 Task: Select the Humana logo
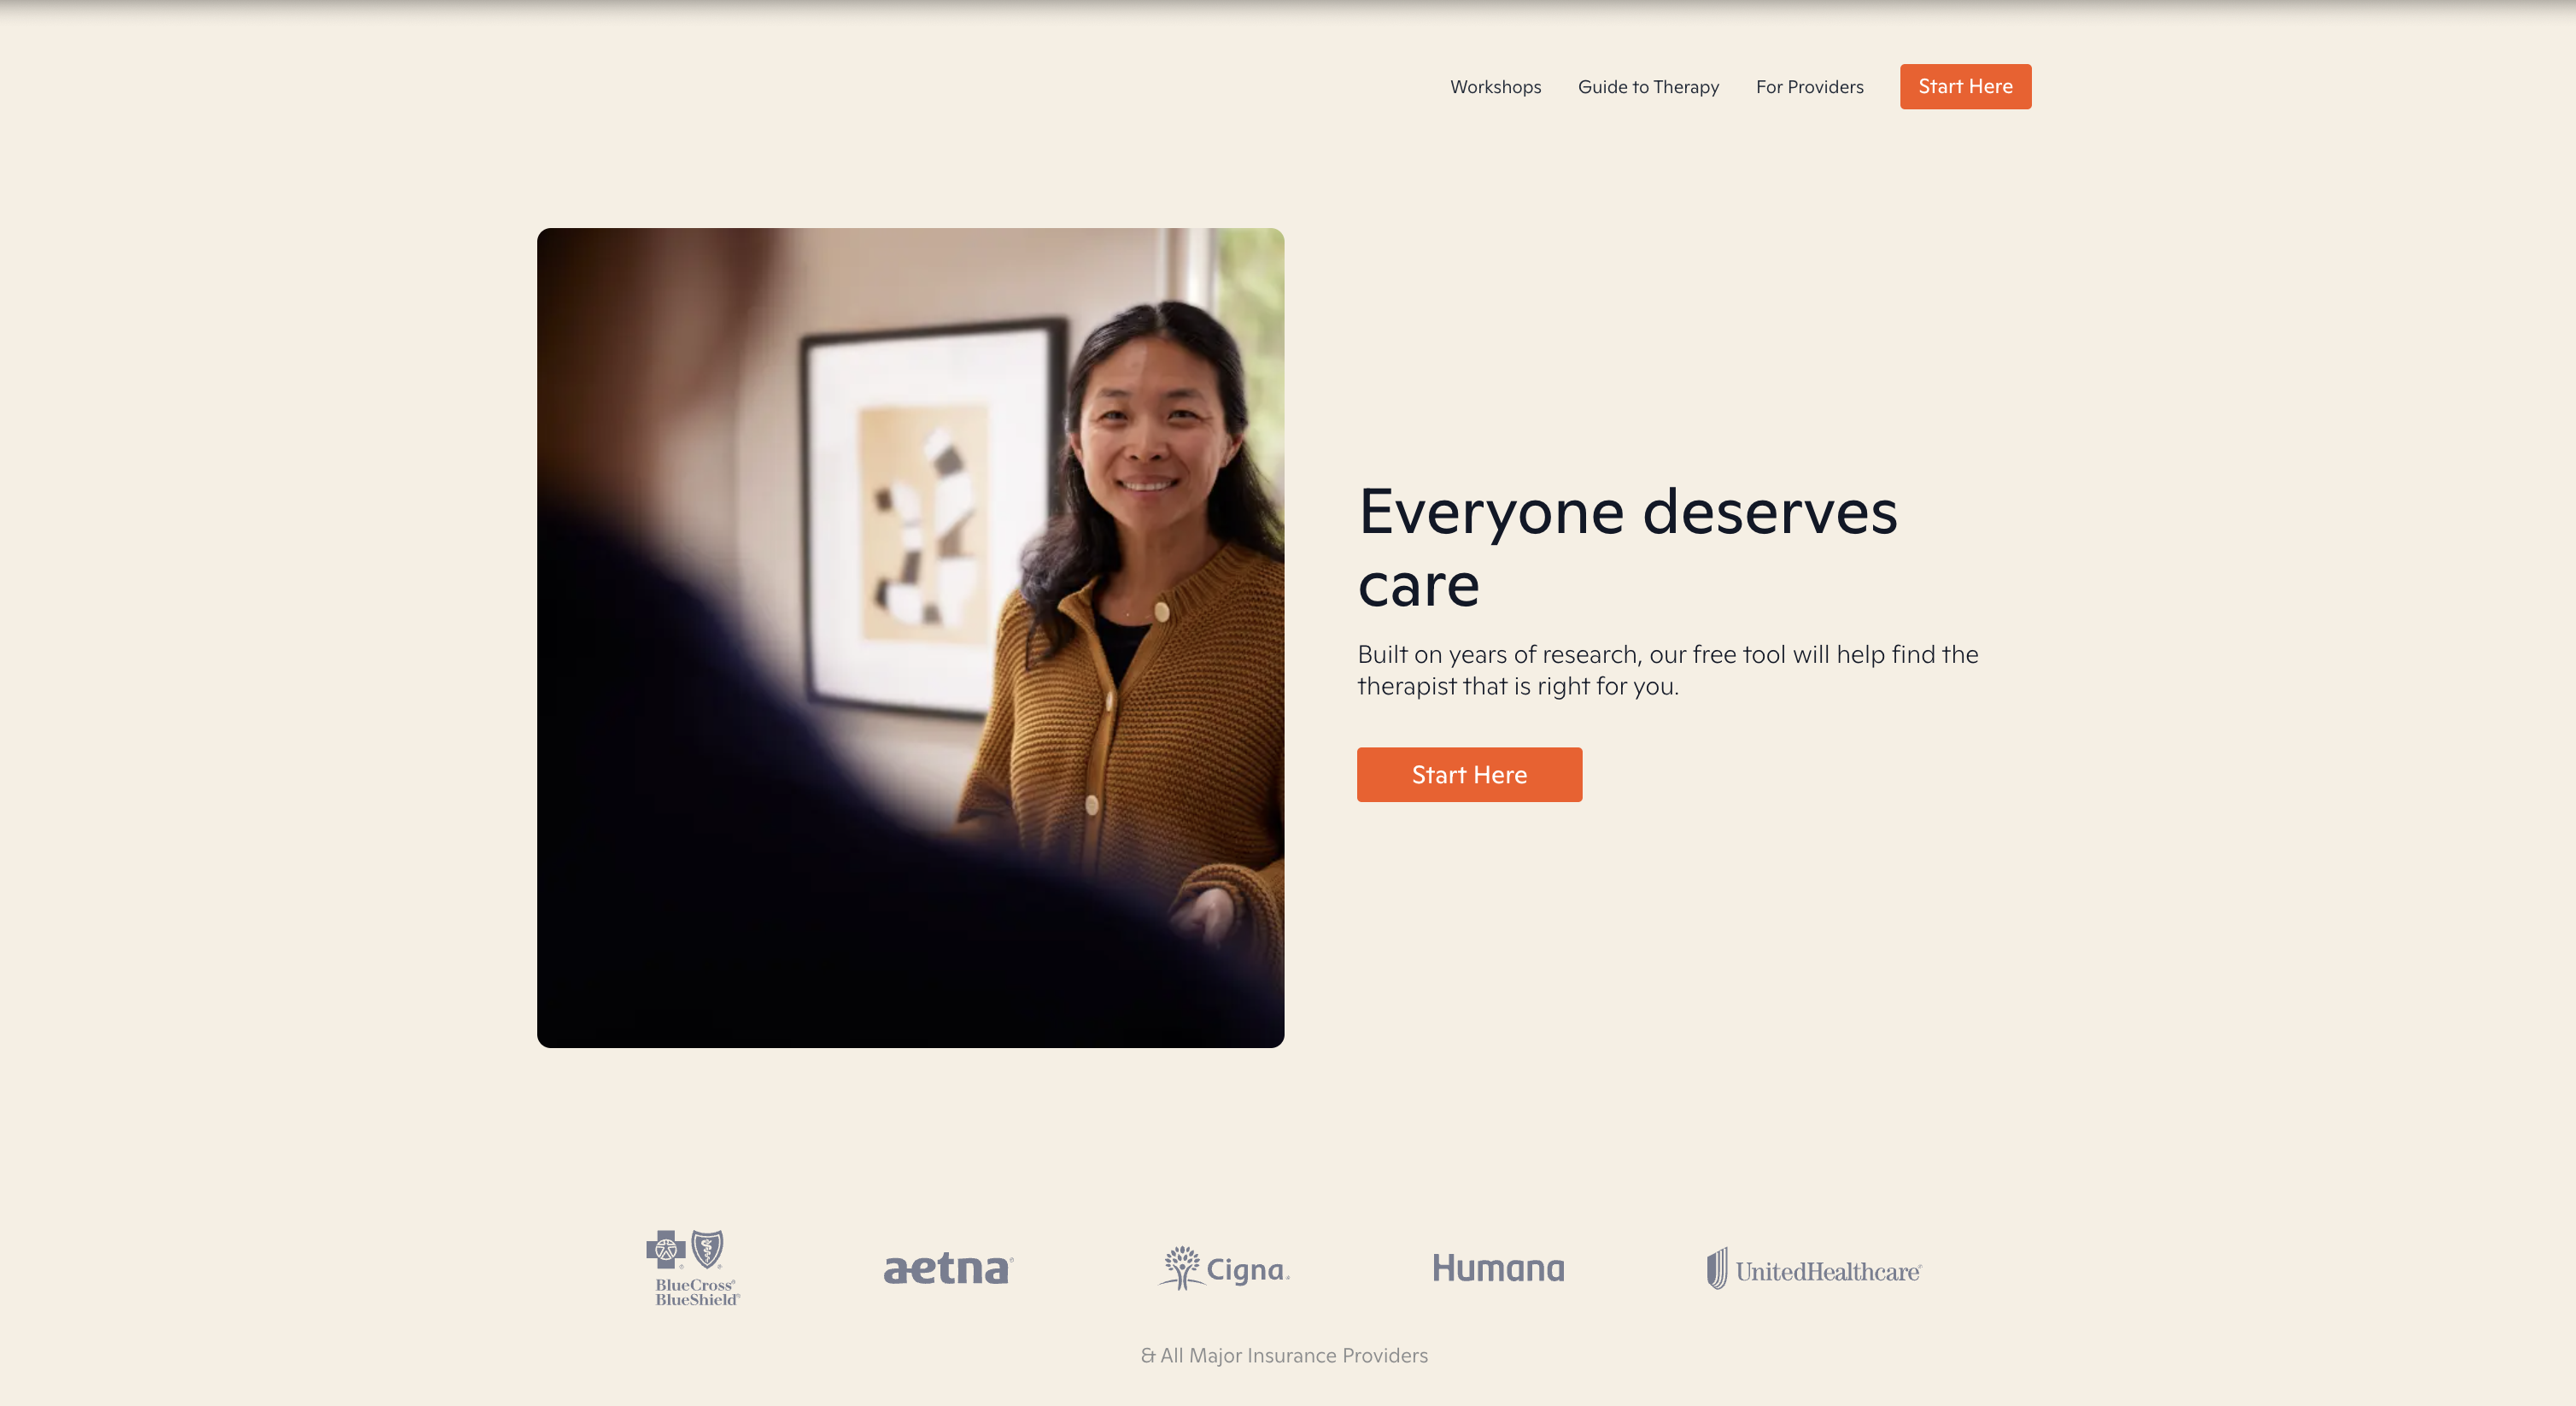point(1498,1268)
